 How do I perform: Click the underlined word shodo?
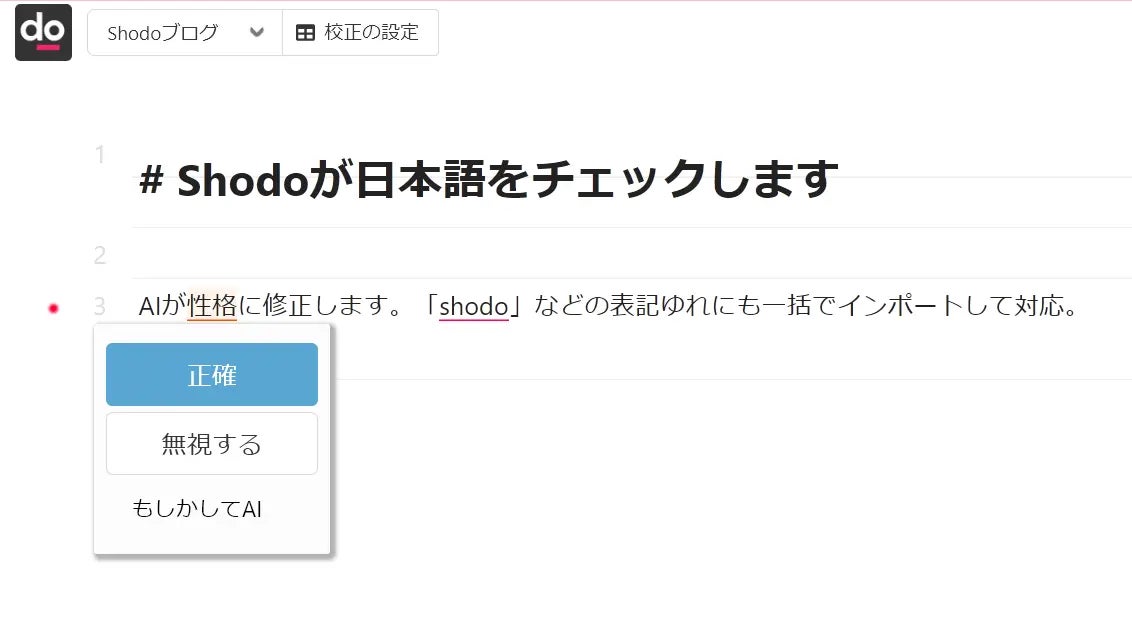[x=474, y=306]
